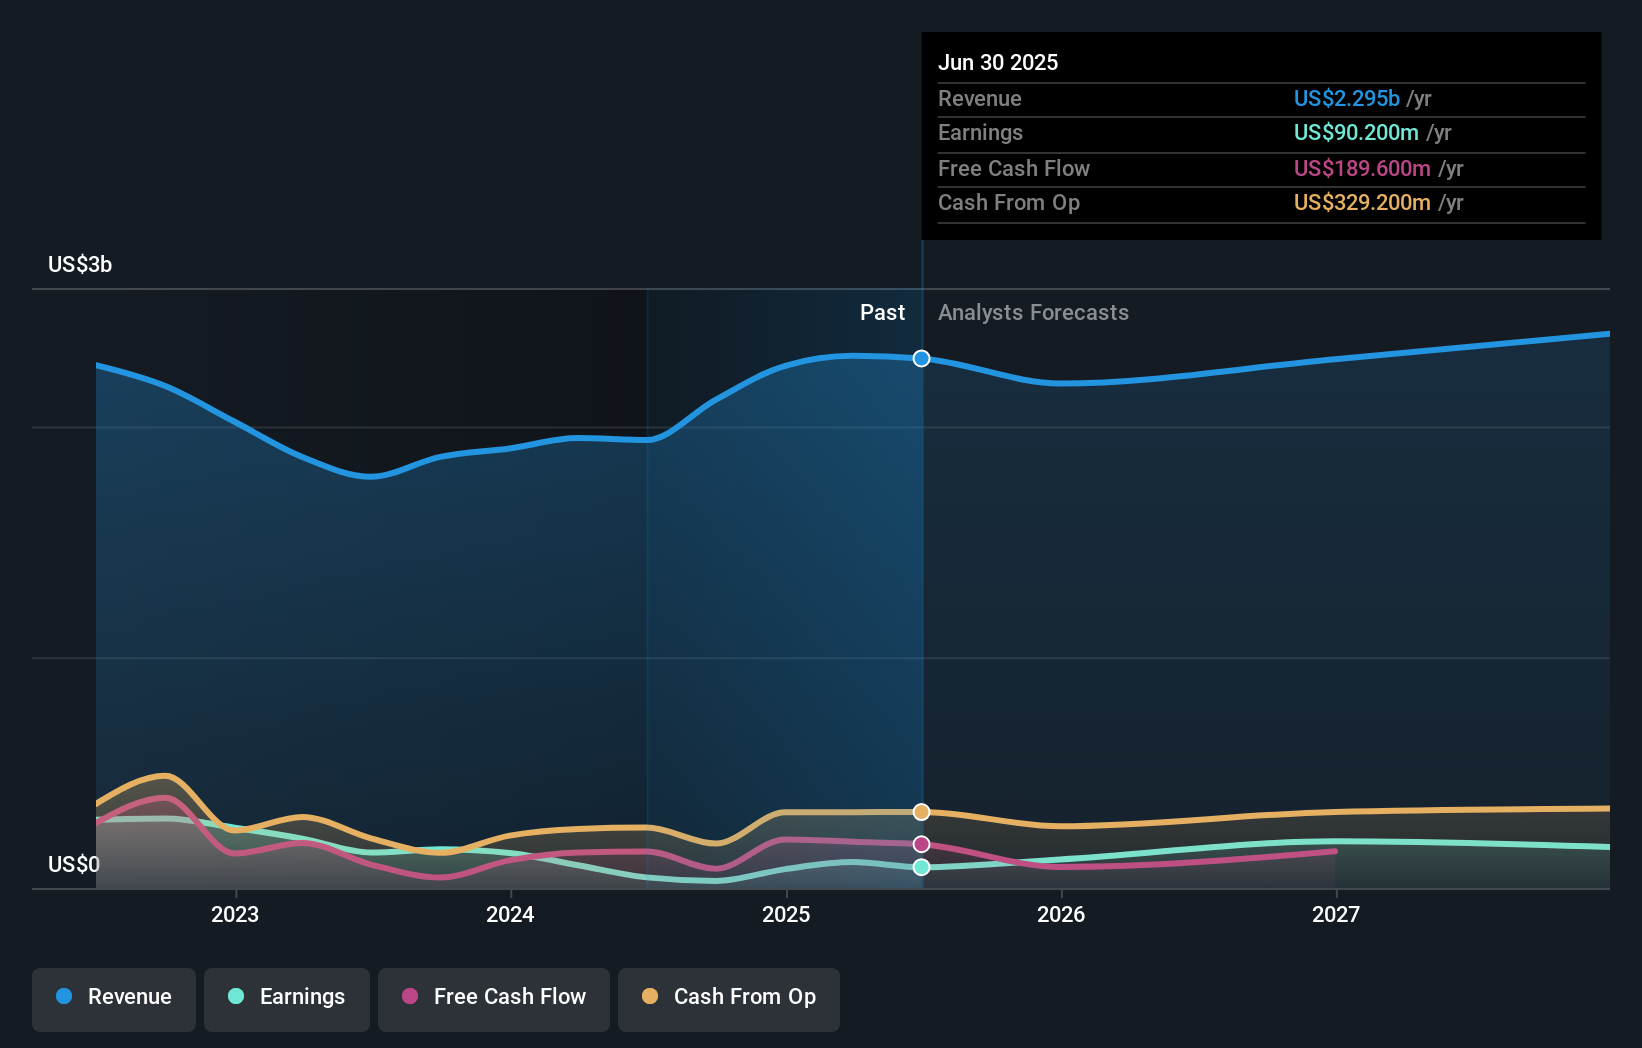Click the Earnings legend dot icon
1642x1048 pixels.
pos(234,997)
